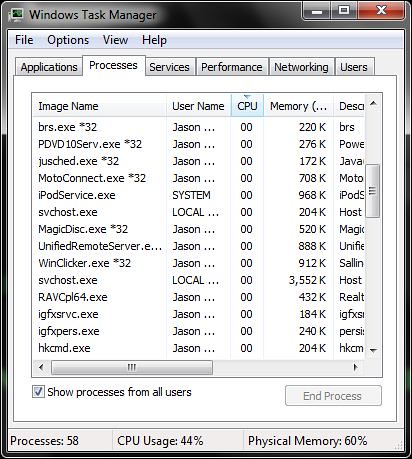Select the WinClicker.exe *32 process

(199, 263)
